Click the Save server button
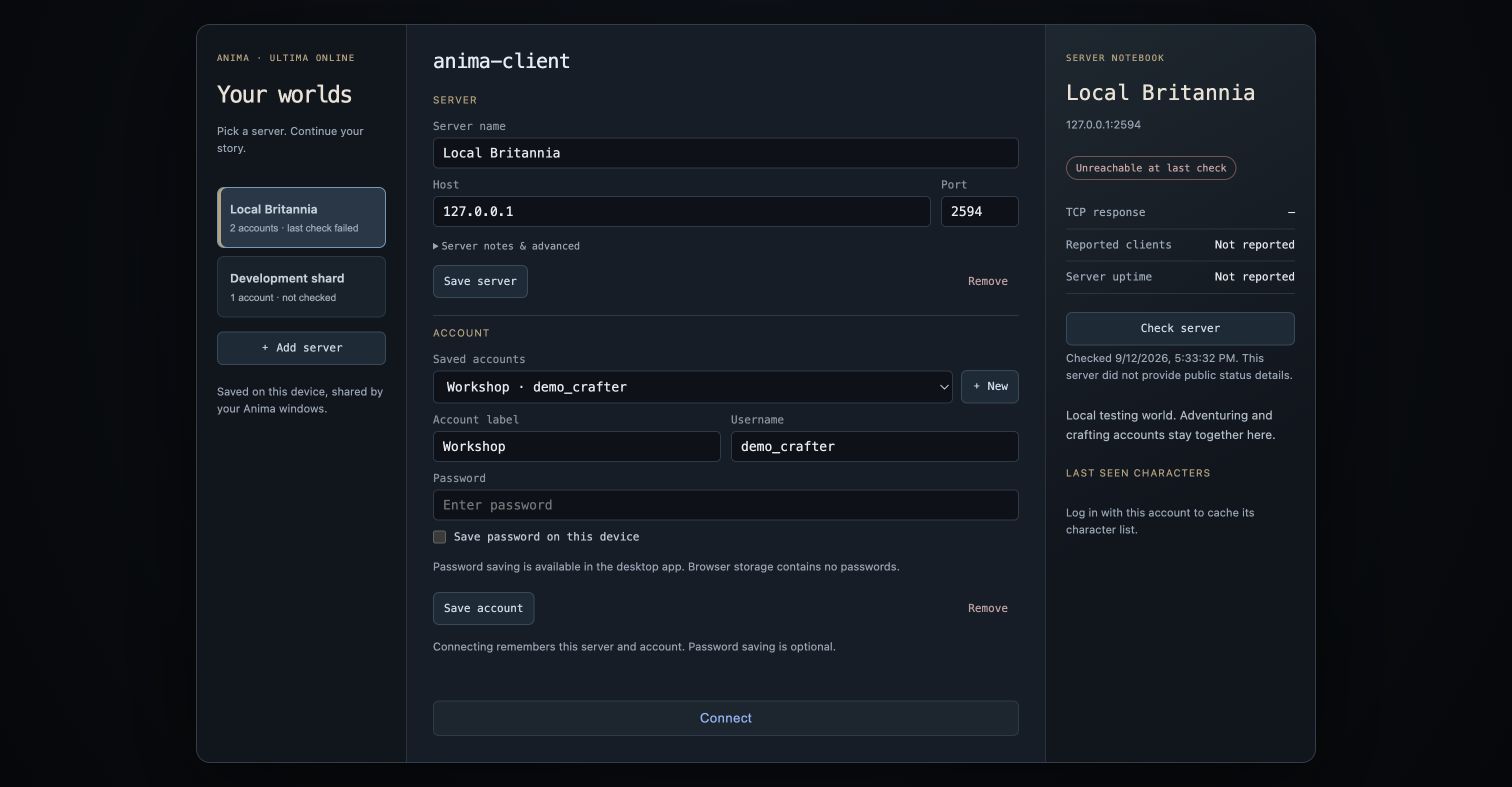1512x787 pixels. (x=480, y=281)
